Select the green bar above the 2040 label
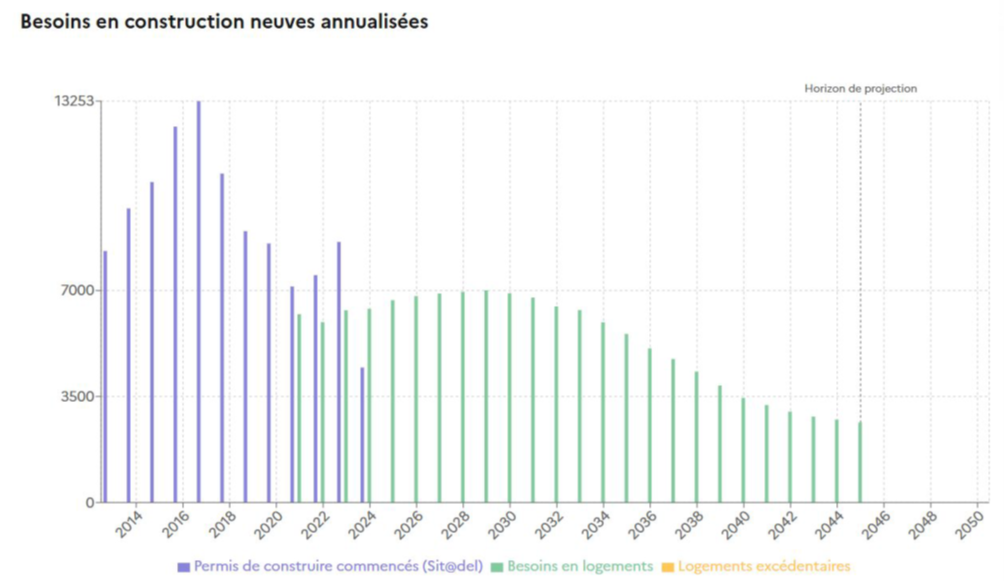The width and height of the screenshot is (1004, 581). click(743, 449)
